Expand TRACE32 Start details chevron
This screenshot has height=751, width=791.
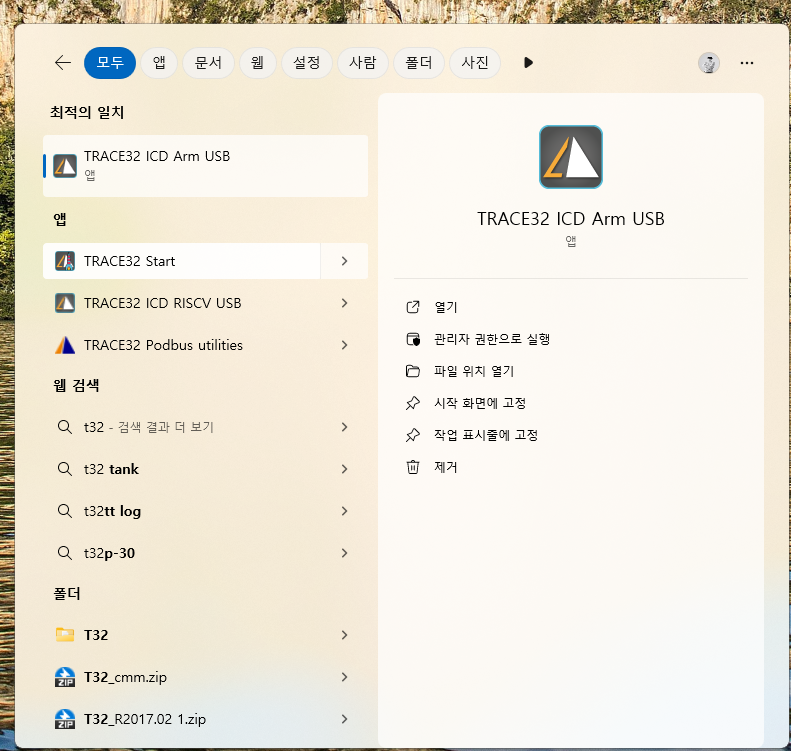[344, 261]
